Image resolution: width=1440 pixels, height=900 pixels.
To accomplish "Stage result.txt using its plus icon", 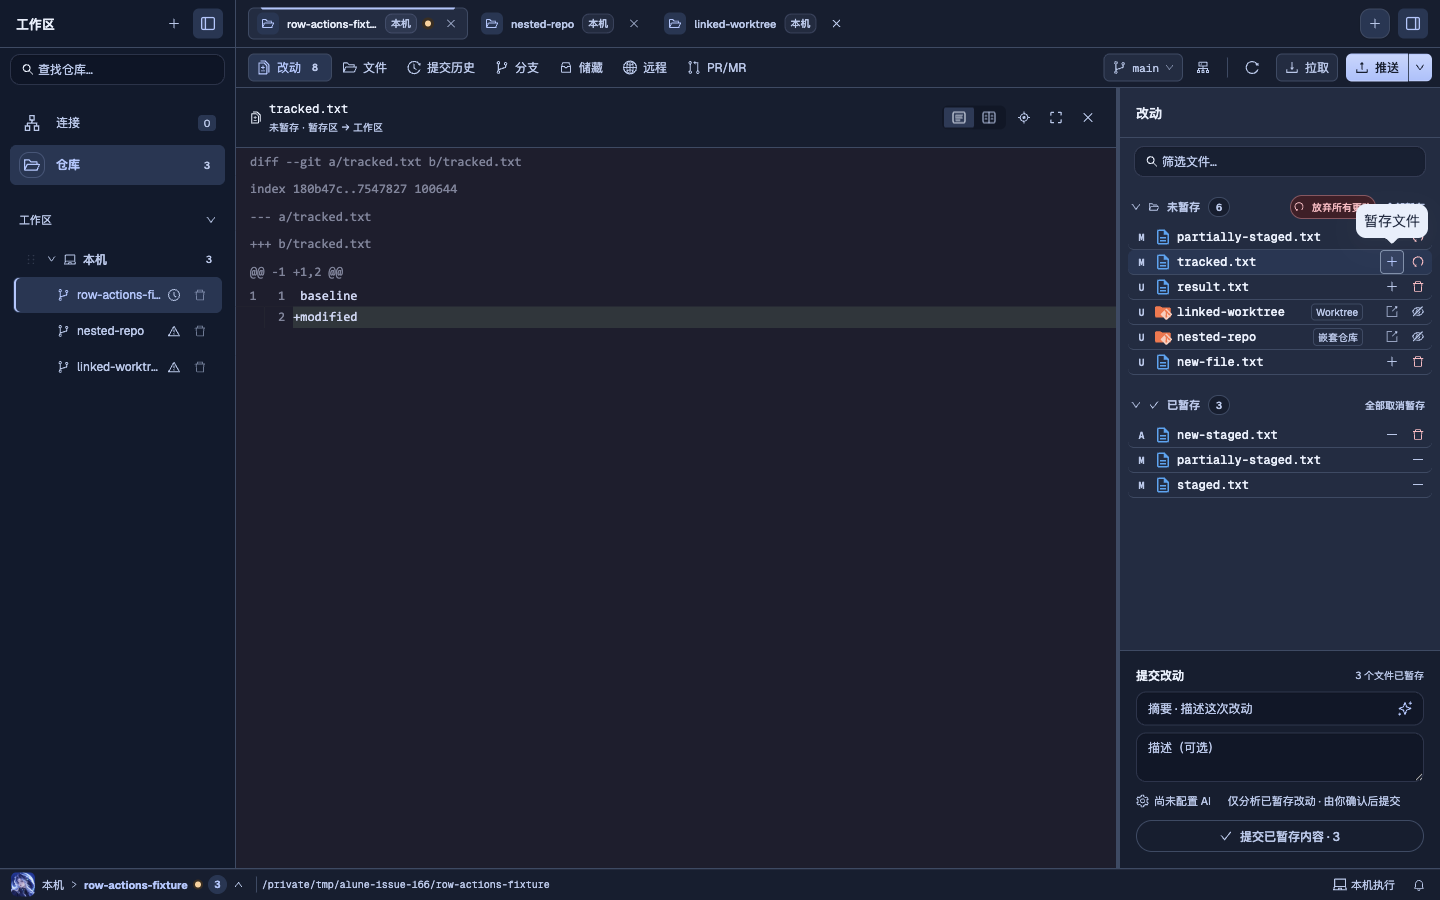I will pyautogui.click(x=1392, y=287).
